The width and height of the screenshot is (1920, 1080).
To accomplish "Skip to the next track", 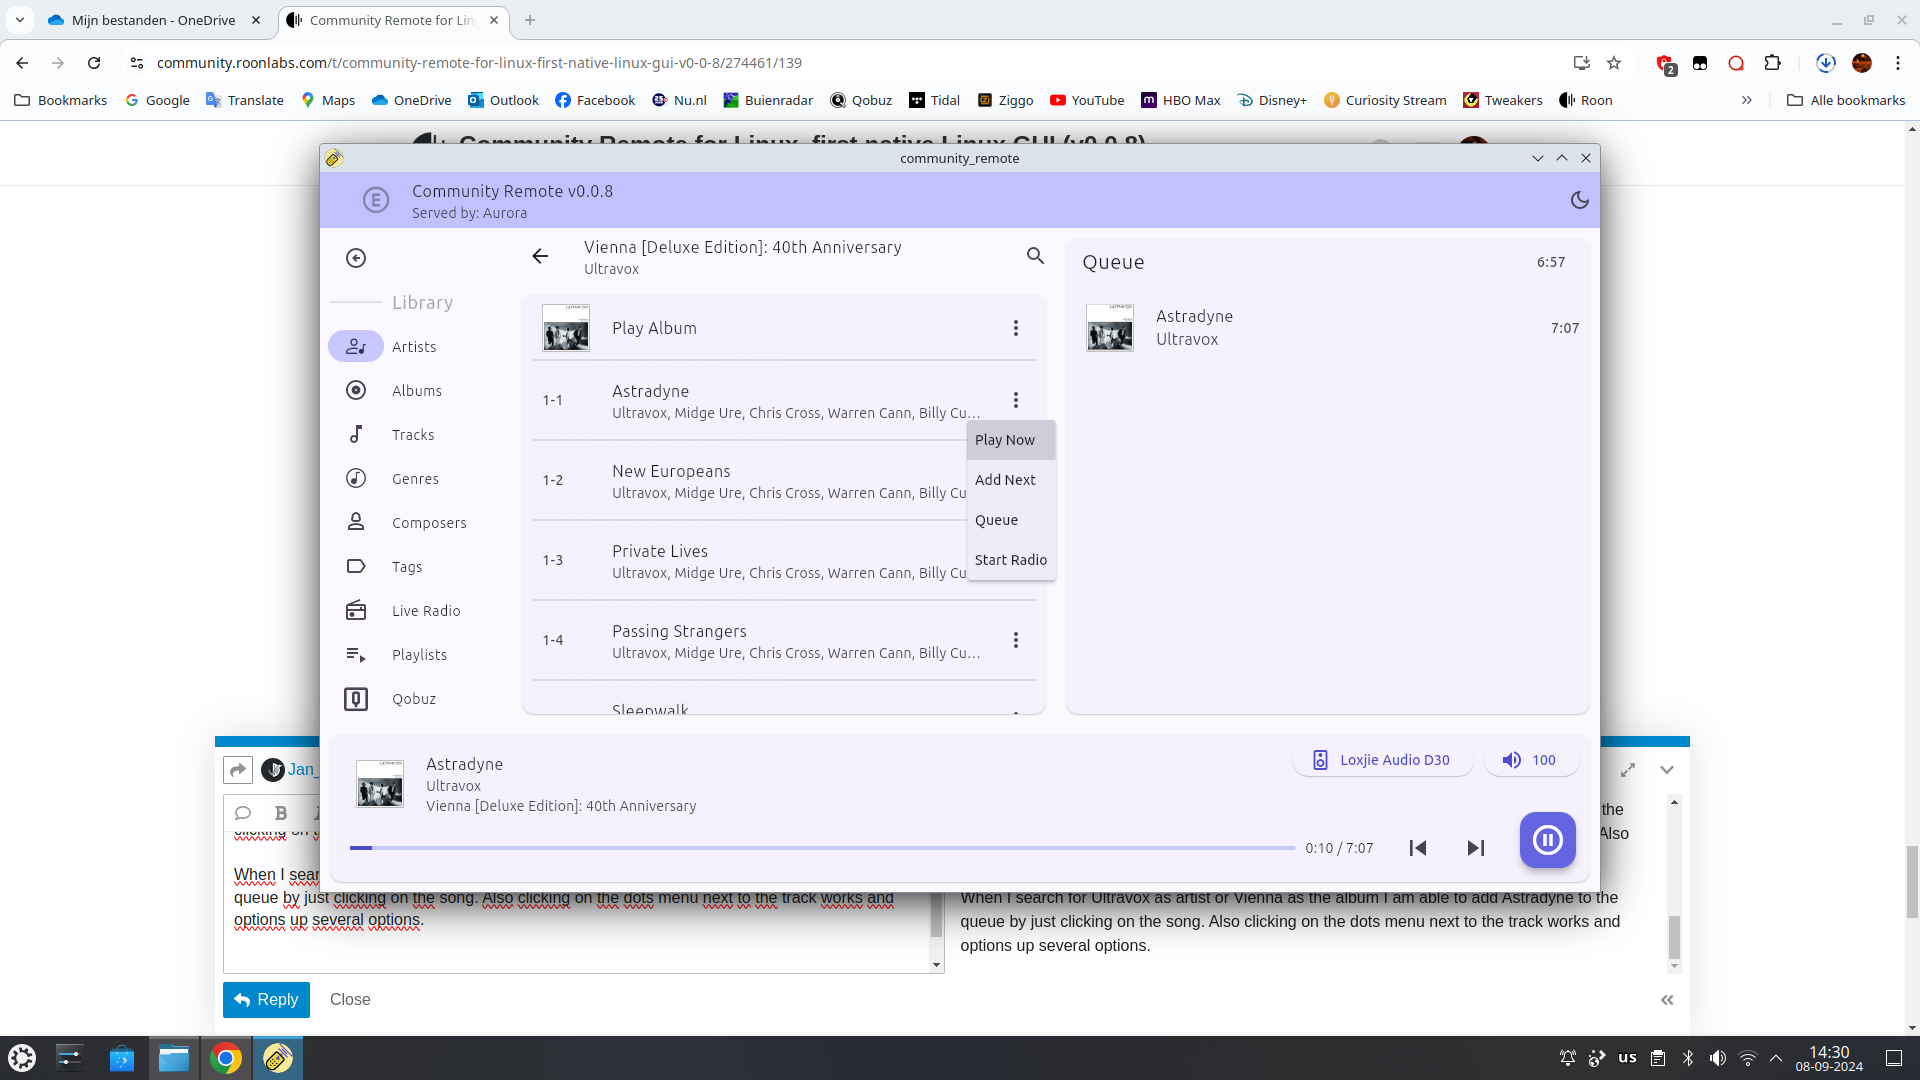I will click(x=1475, y=848).
